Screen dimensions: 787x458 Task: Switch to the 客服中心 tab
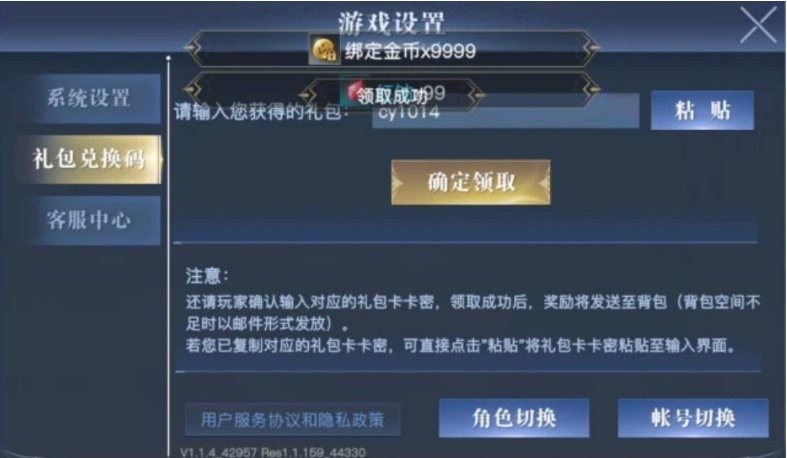click(89, 220)
